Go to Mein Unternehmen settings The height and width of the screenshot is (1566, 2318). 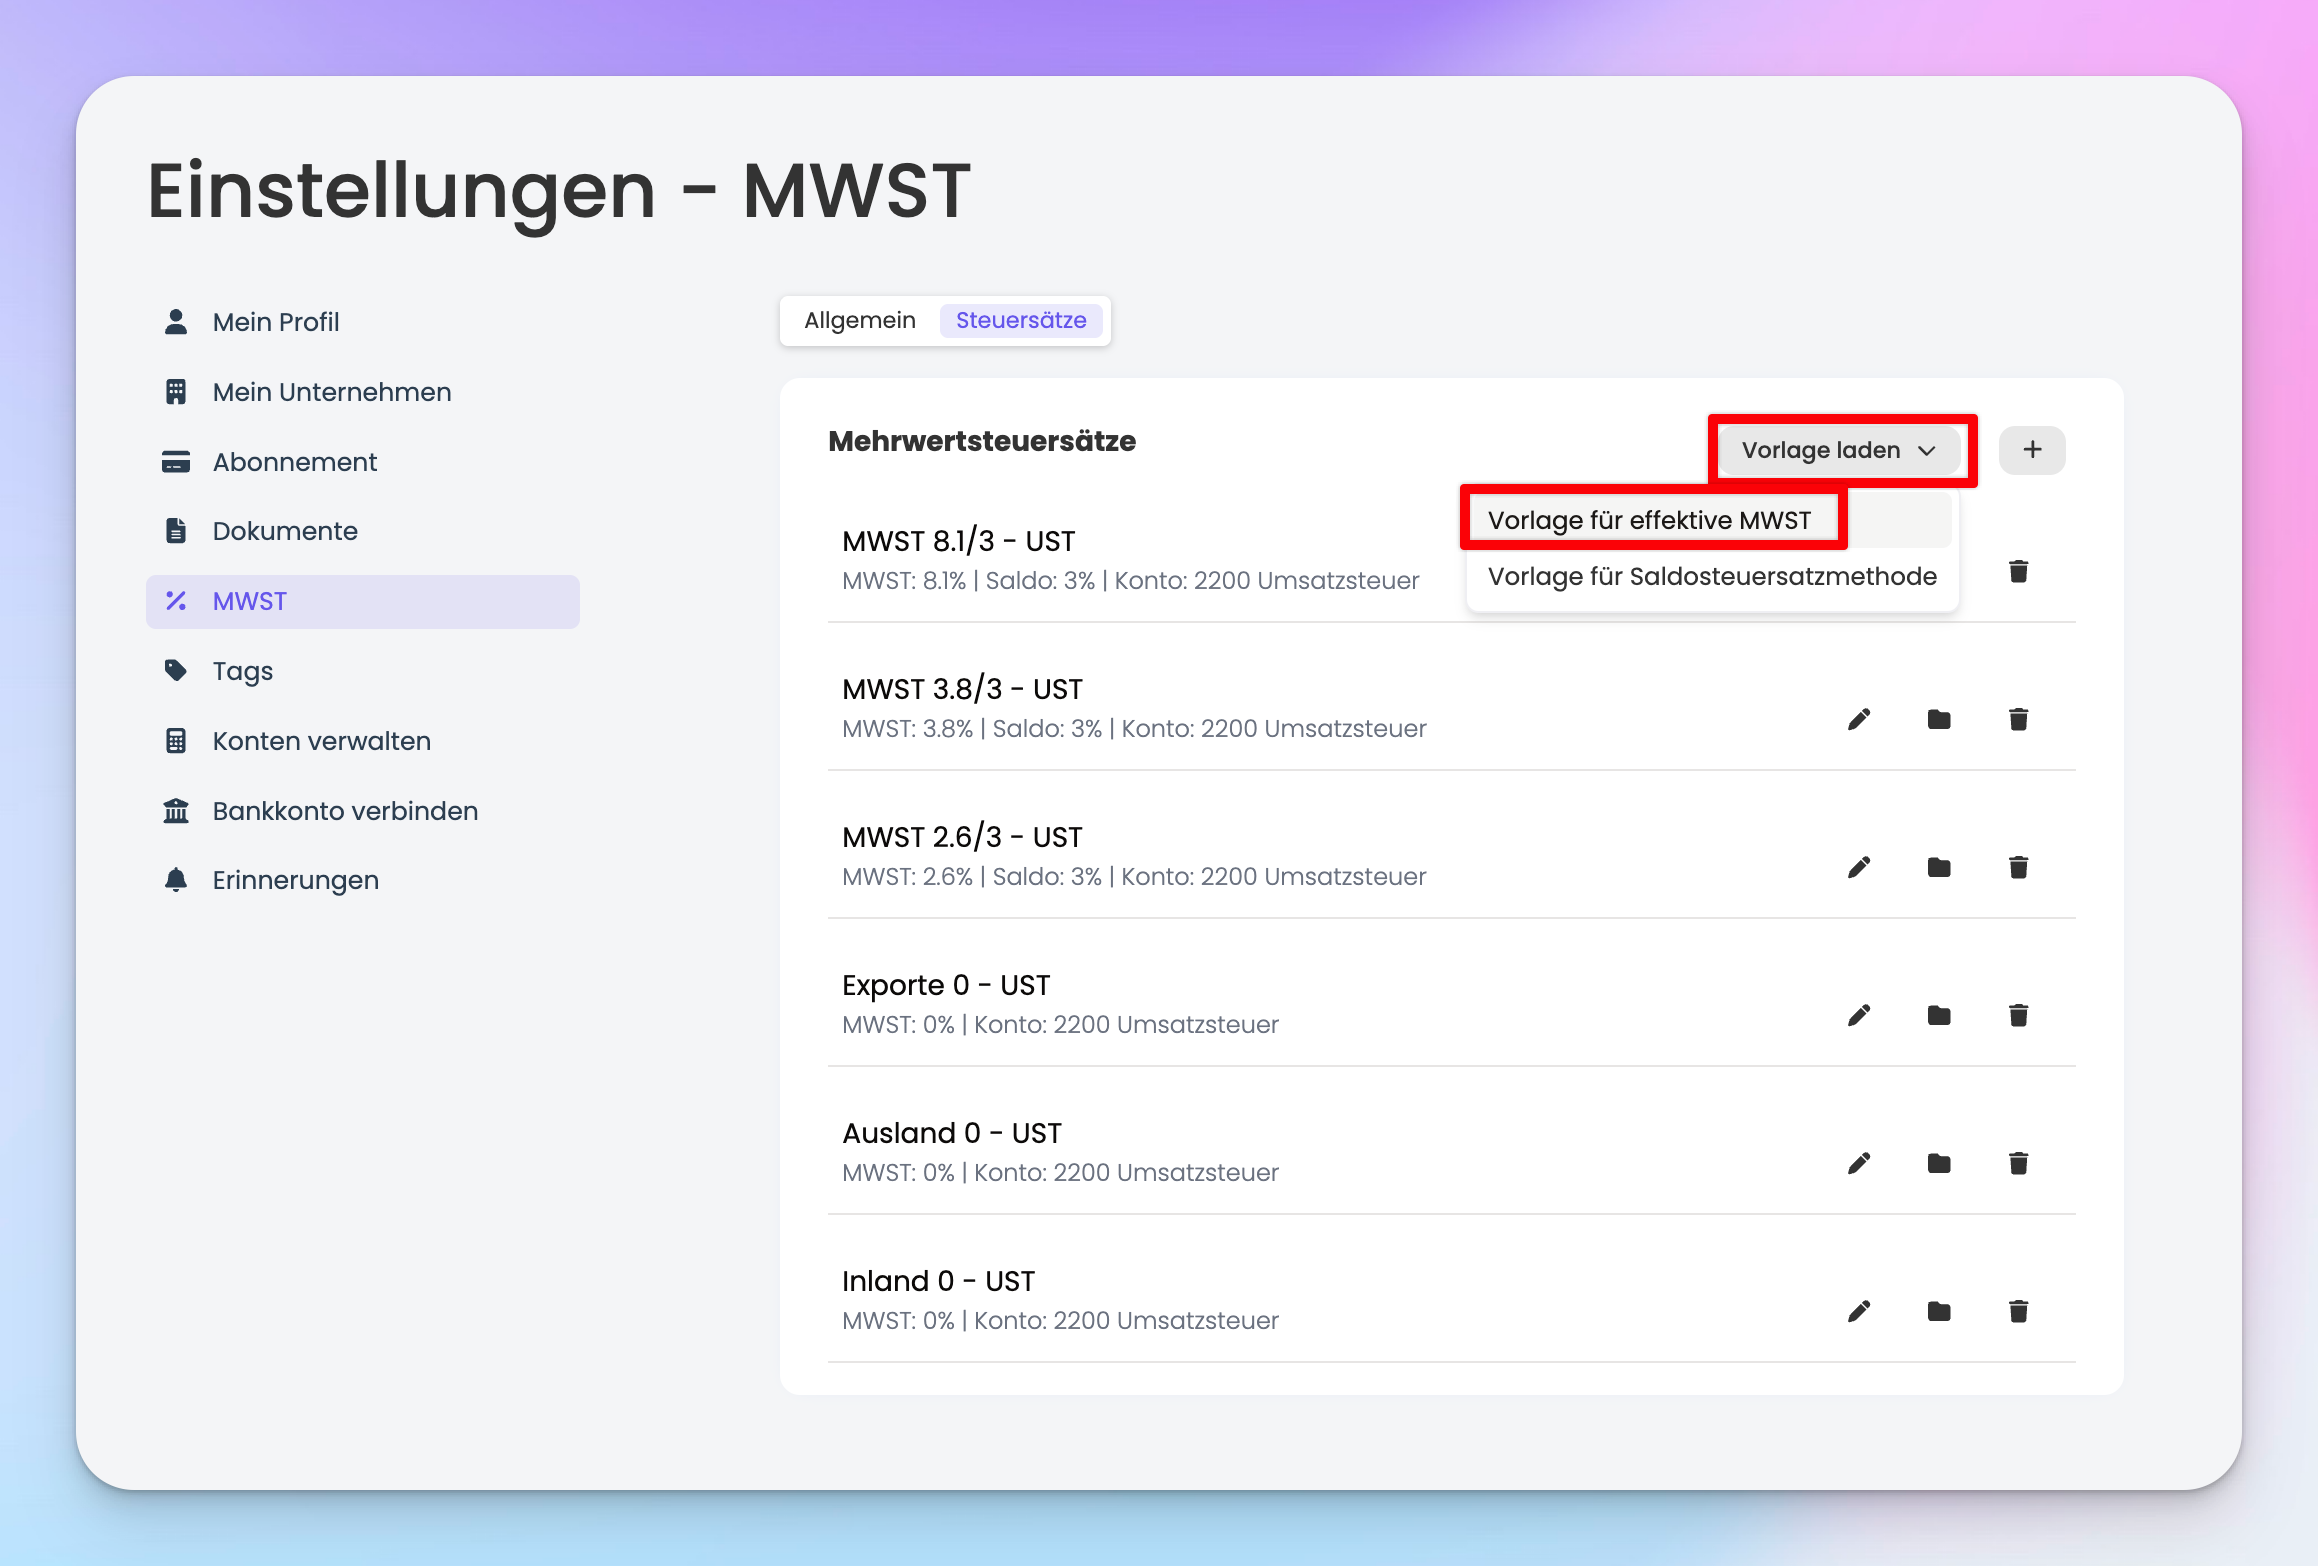[331, 392]
